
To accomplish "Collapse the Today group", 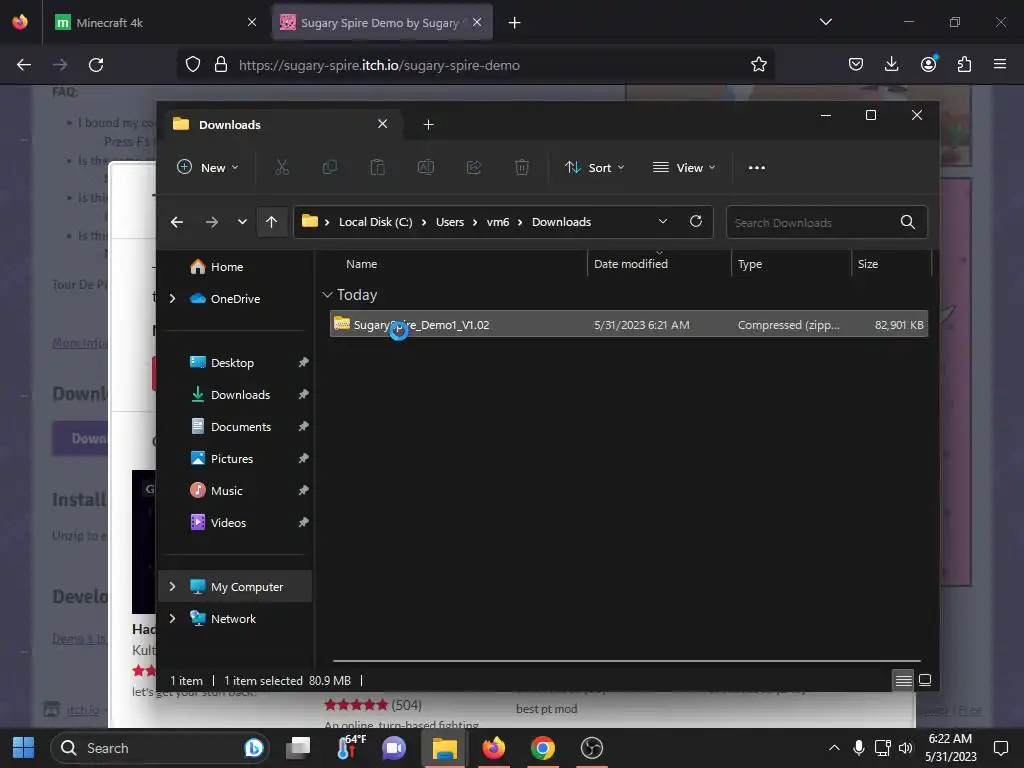I will tap(328, 295).
